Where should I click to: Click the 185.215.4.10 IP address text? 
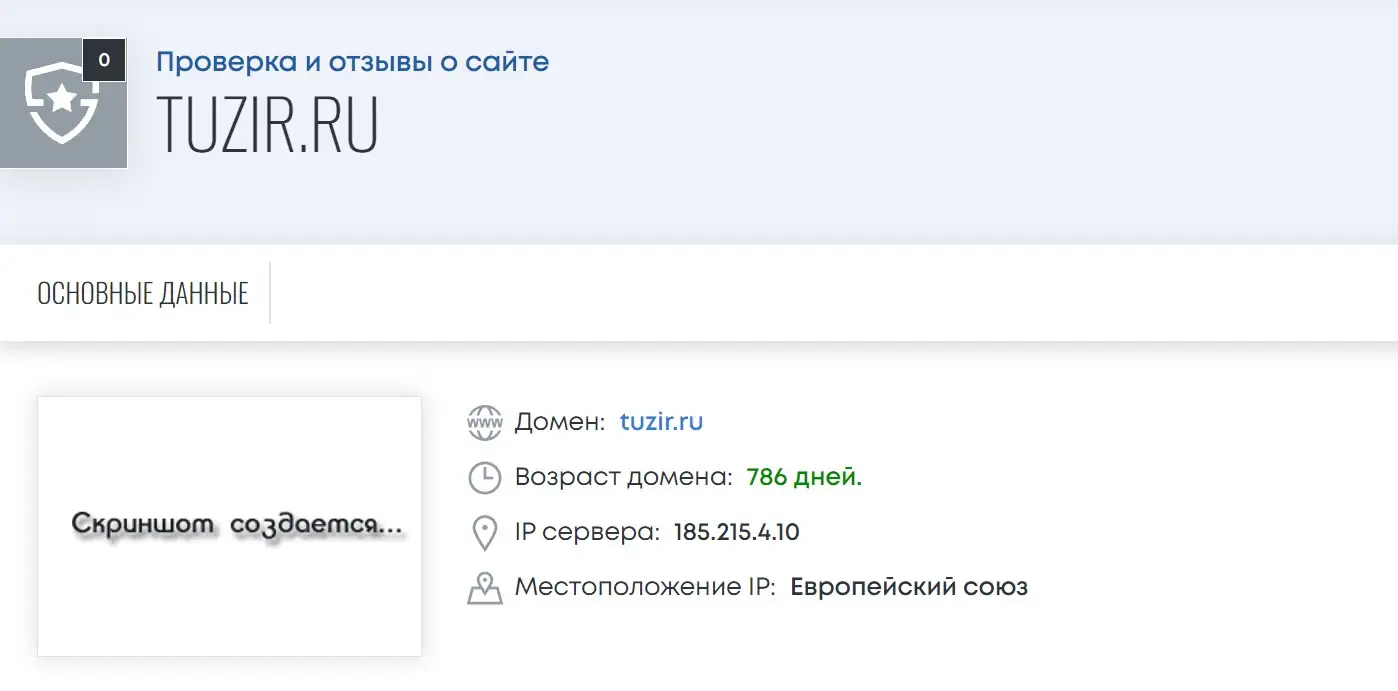737,532
